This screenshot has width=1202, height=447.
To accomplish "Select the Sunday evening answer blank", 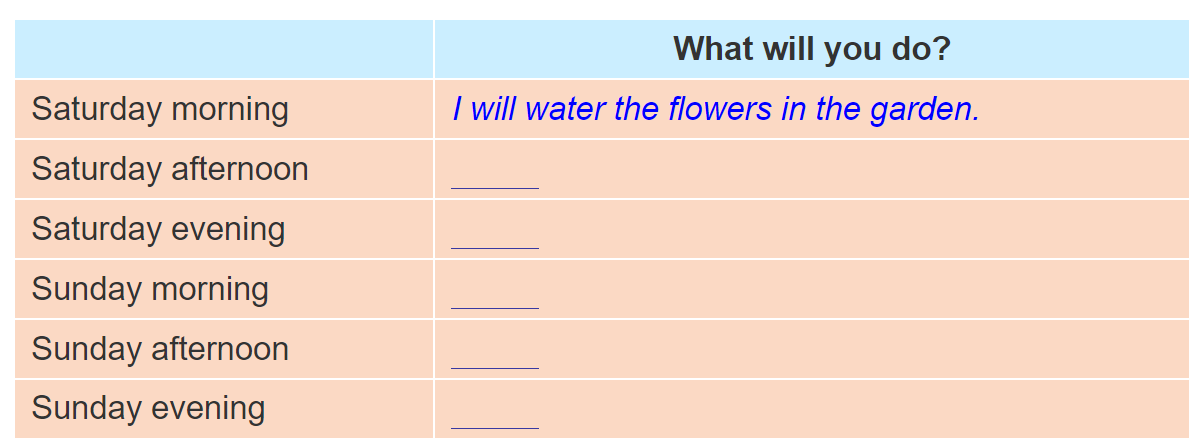I will [495, 418].
